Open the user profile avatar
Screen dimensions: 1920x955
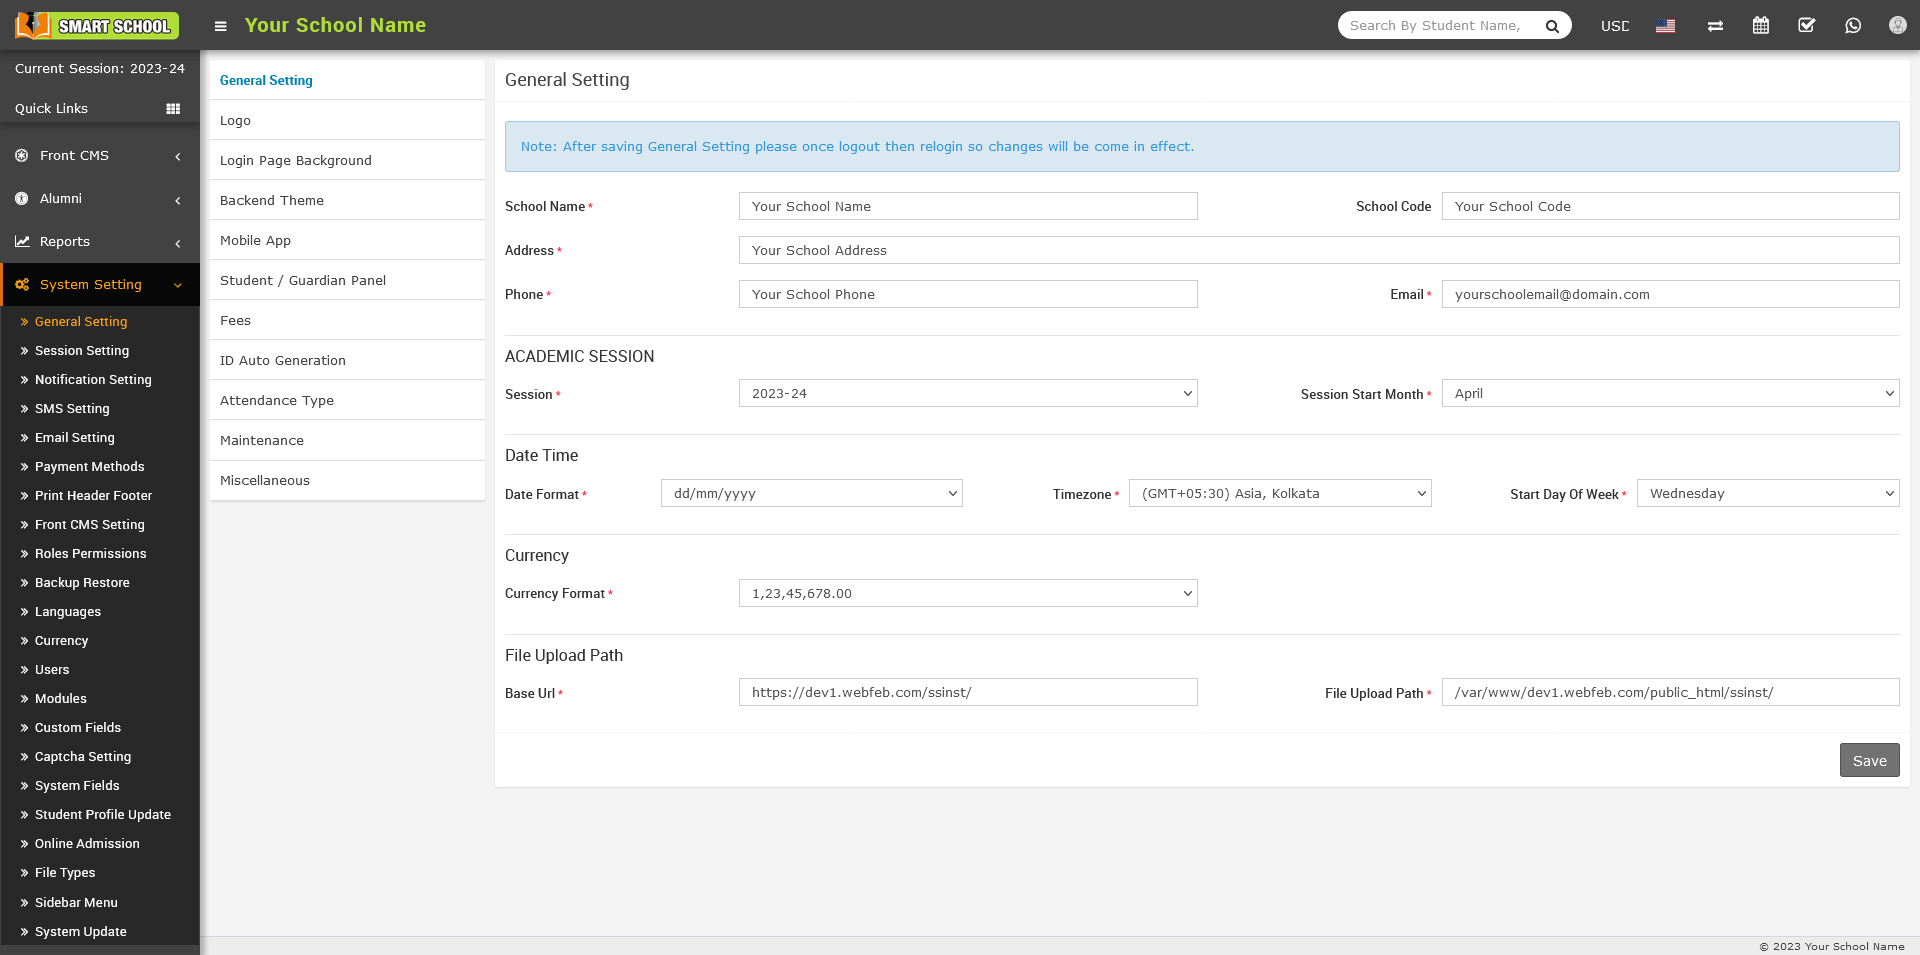click(1897, 26)
